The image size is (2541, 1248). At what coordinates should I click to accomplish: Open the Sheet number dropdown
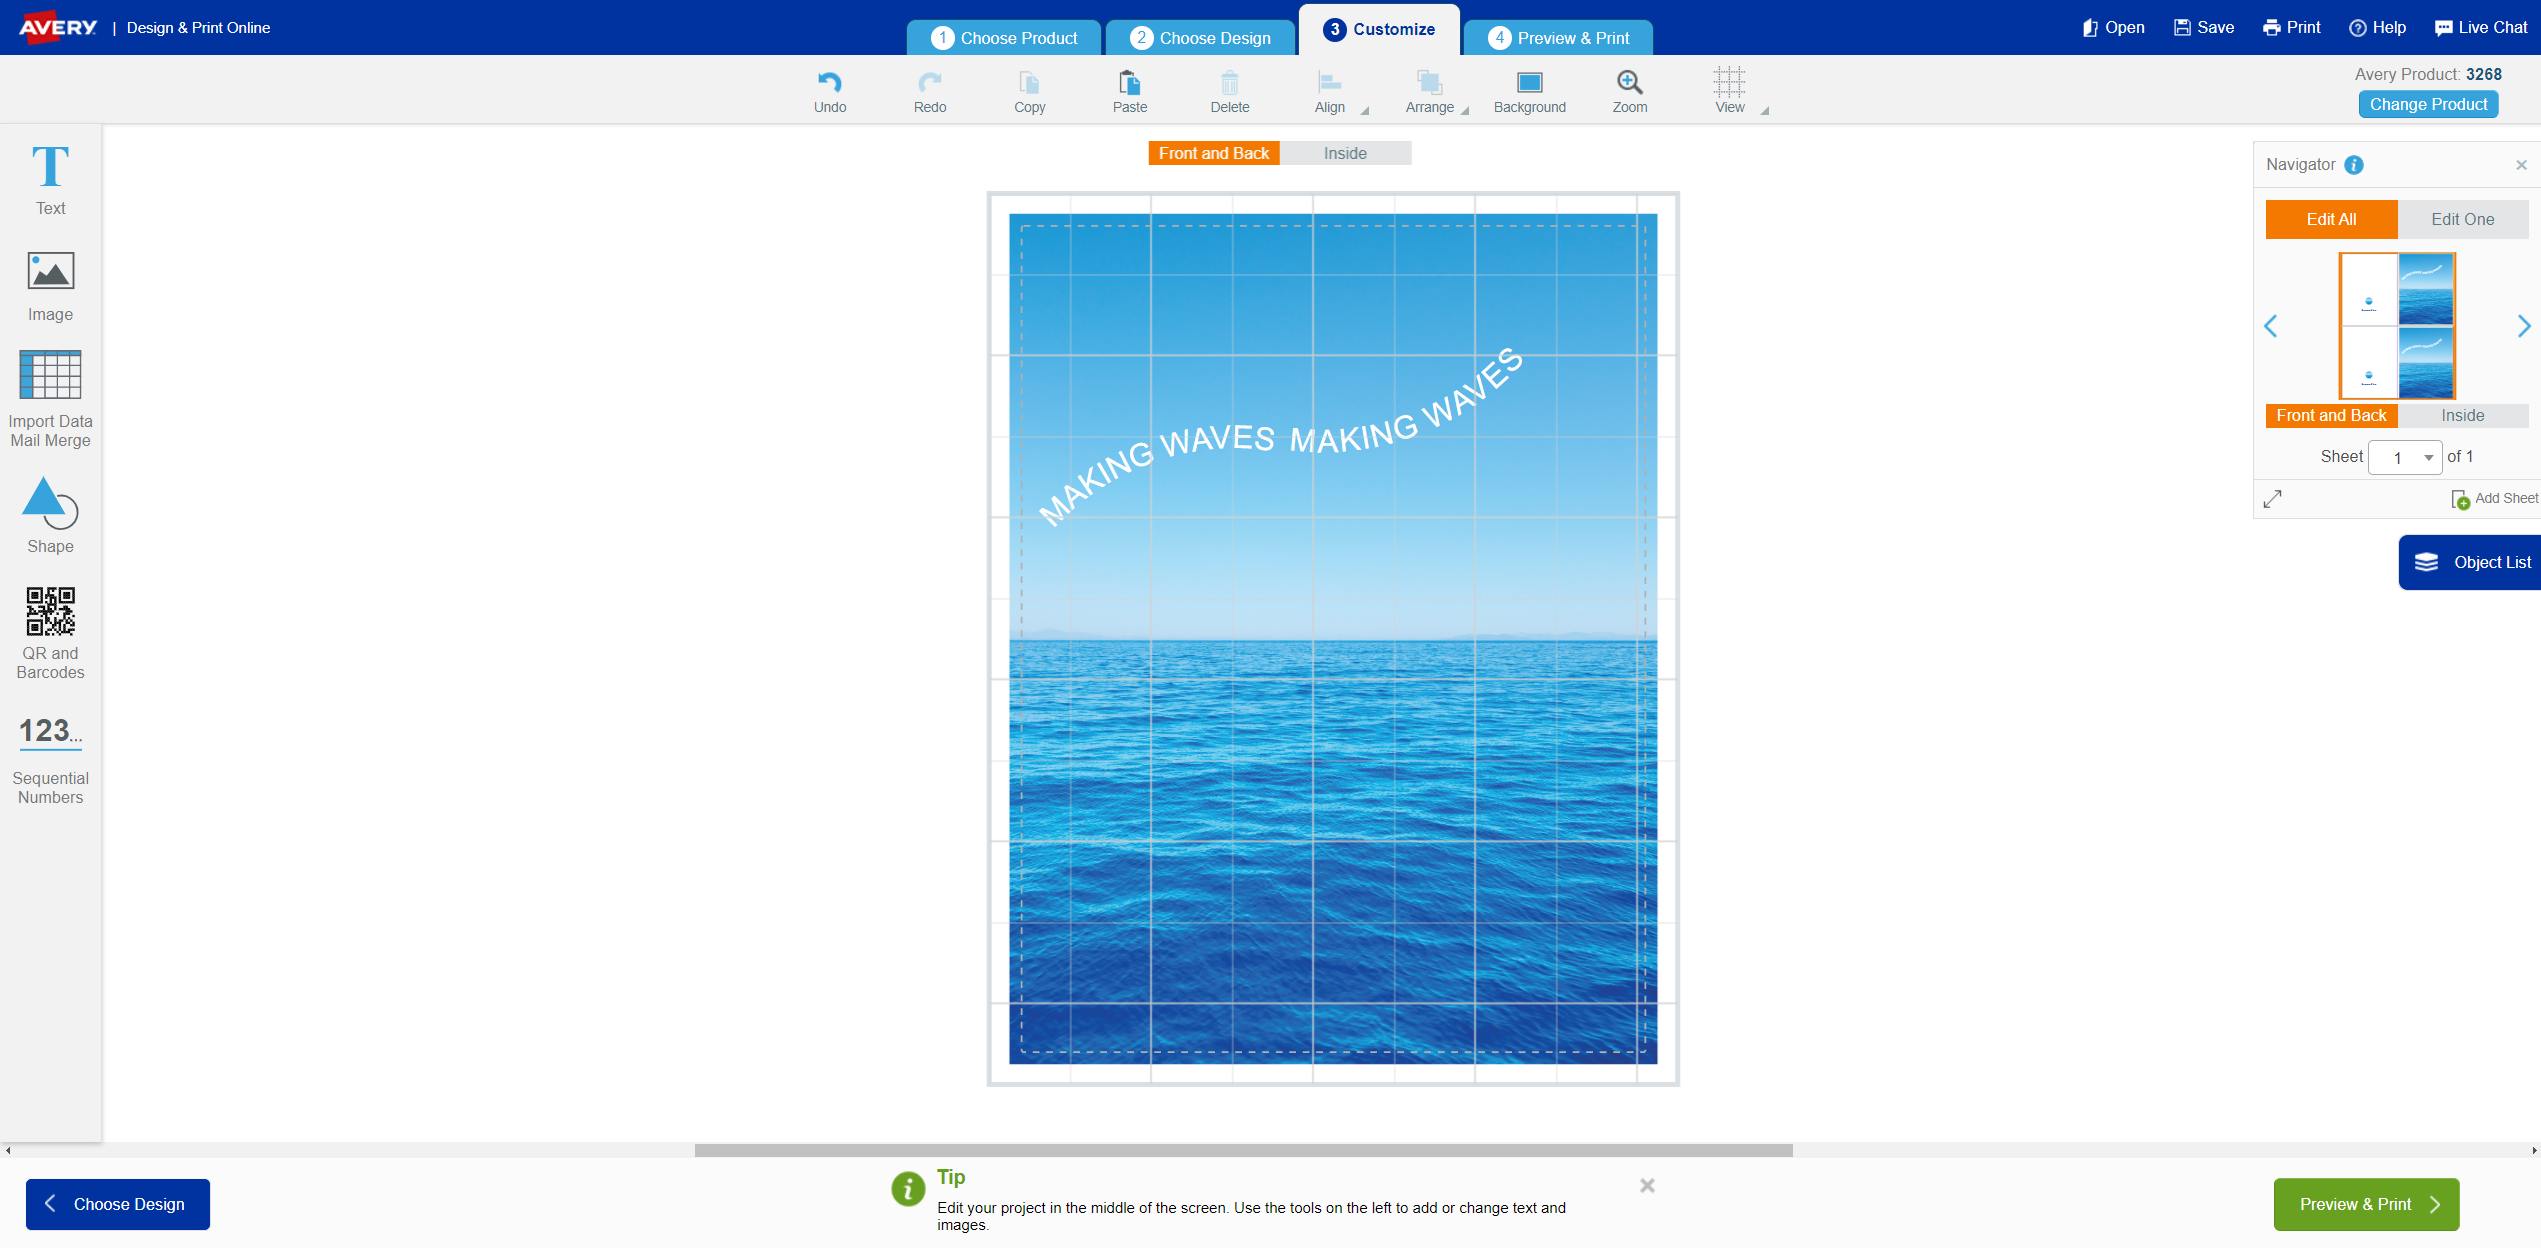[2405, 458]
